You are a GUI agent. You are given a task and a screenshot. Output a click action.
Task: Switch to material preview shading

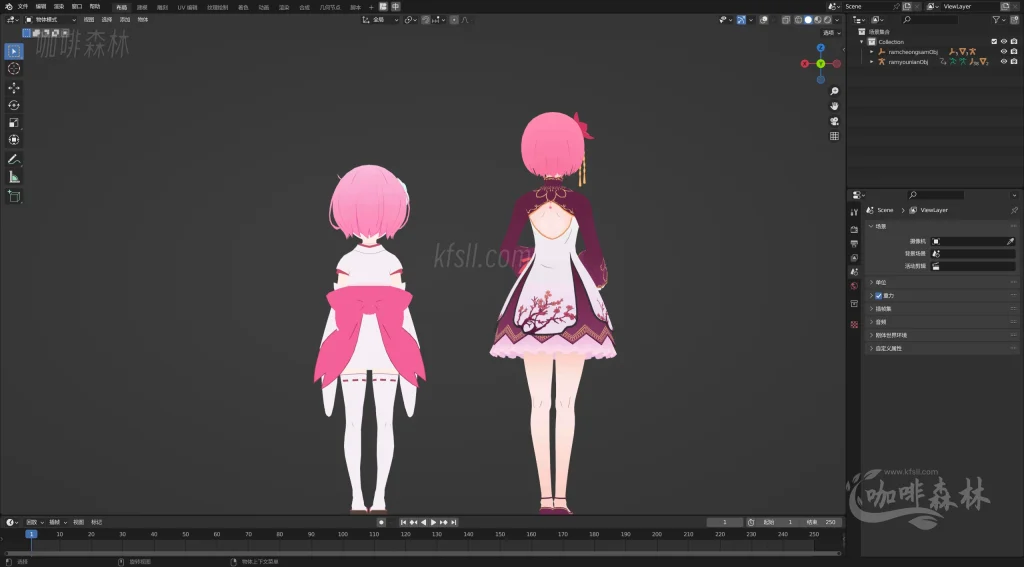[x=818, y=20]
